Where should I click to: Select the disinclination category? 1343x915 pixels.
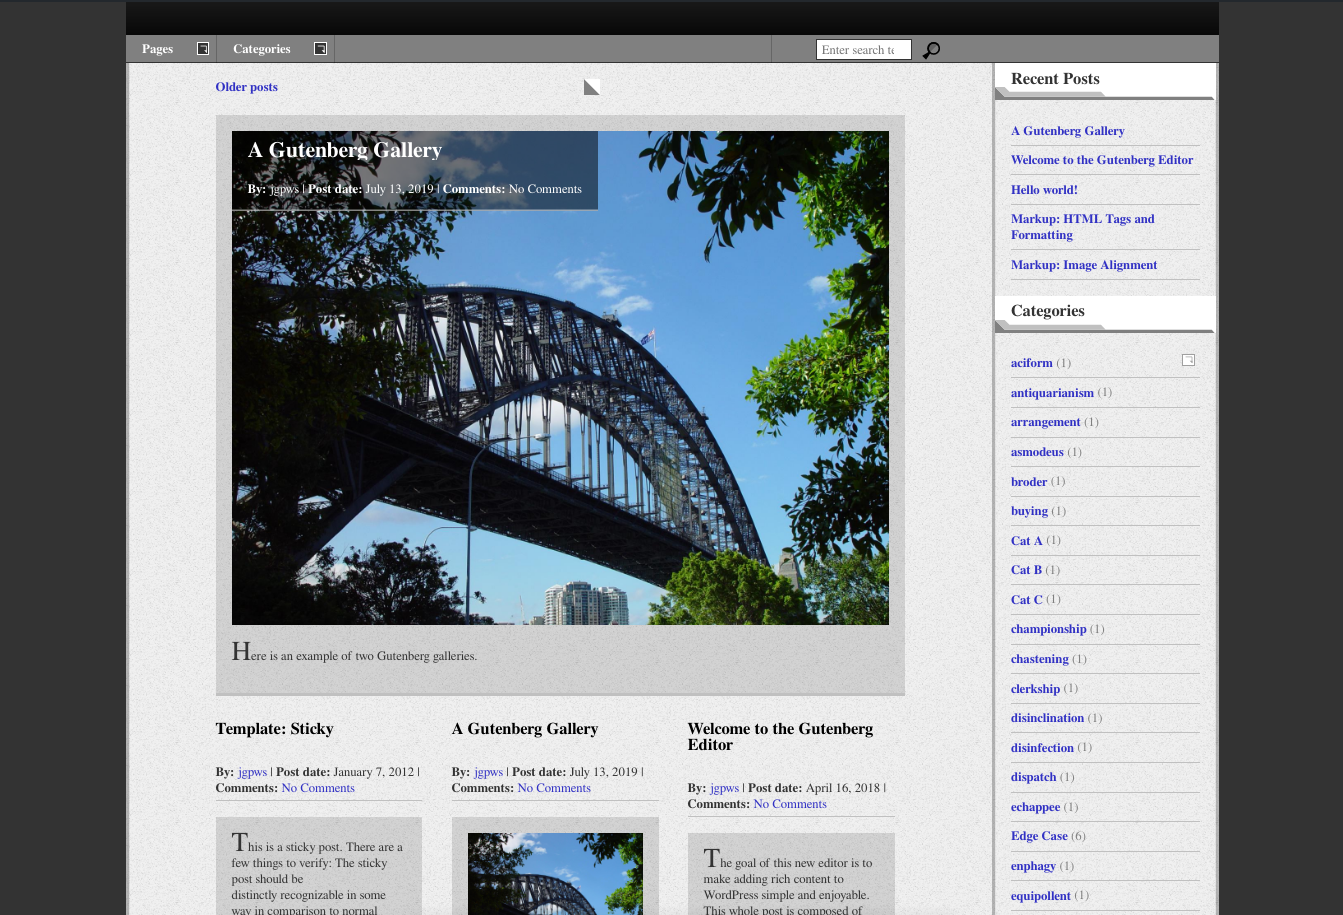[1047, 718]
